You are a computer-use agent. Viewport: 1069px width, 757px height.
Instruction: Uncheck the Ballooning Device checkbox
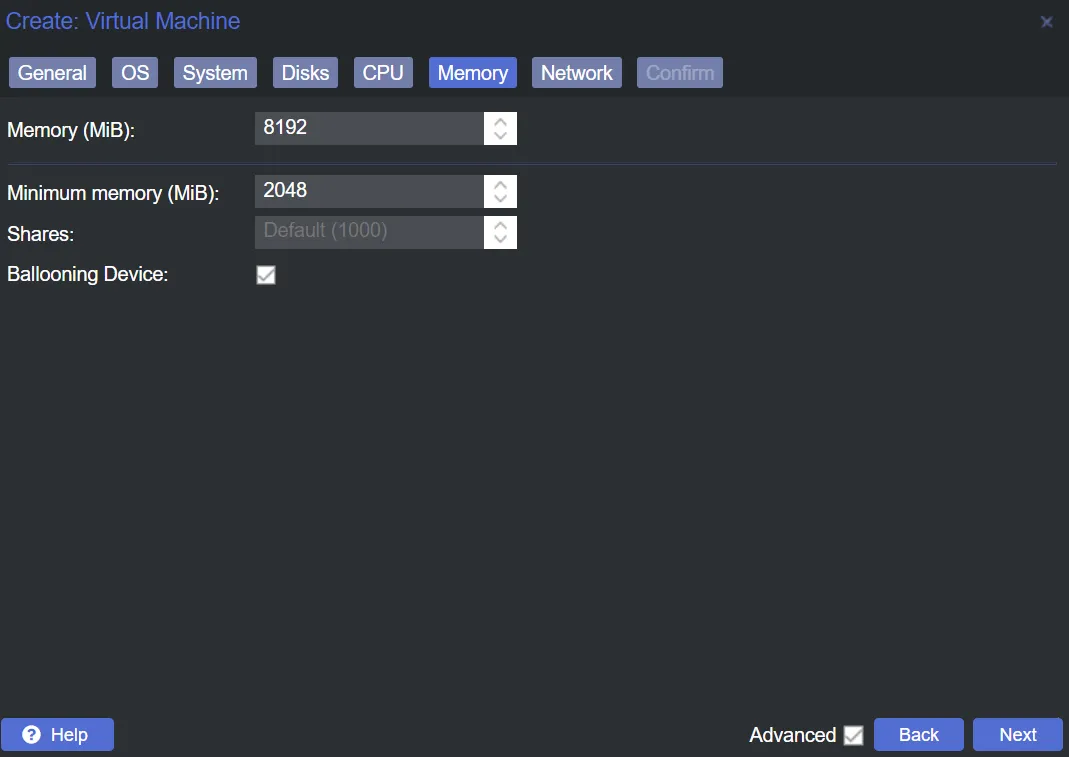coord(266,275)
